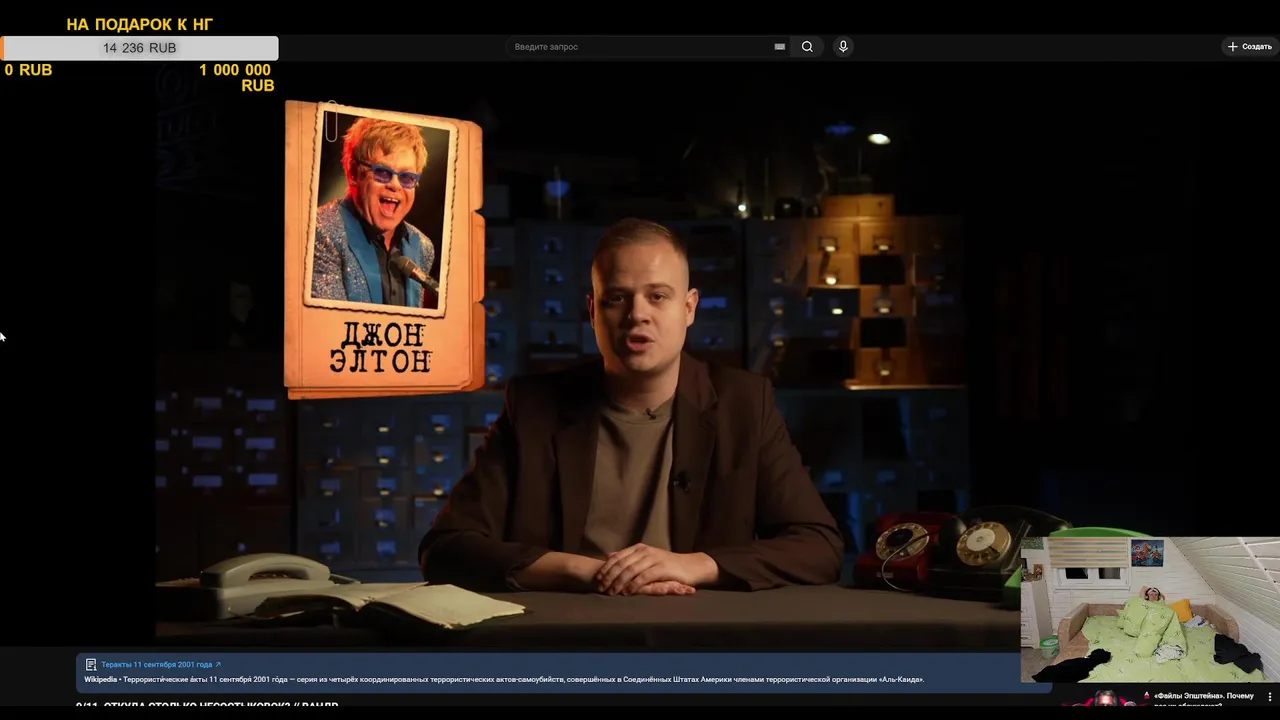
Task: Click the article icon in Wikipedia info panel
Action: point(91,665)
